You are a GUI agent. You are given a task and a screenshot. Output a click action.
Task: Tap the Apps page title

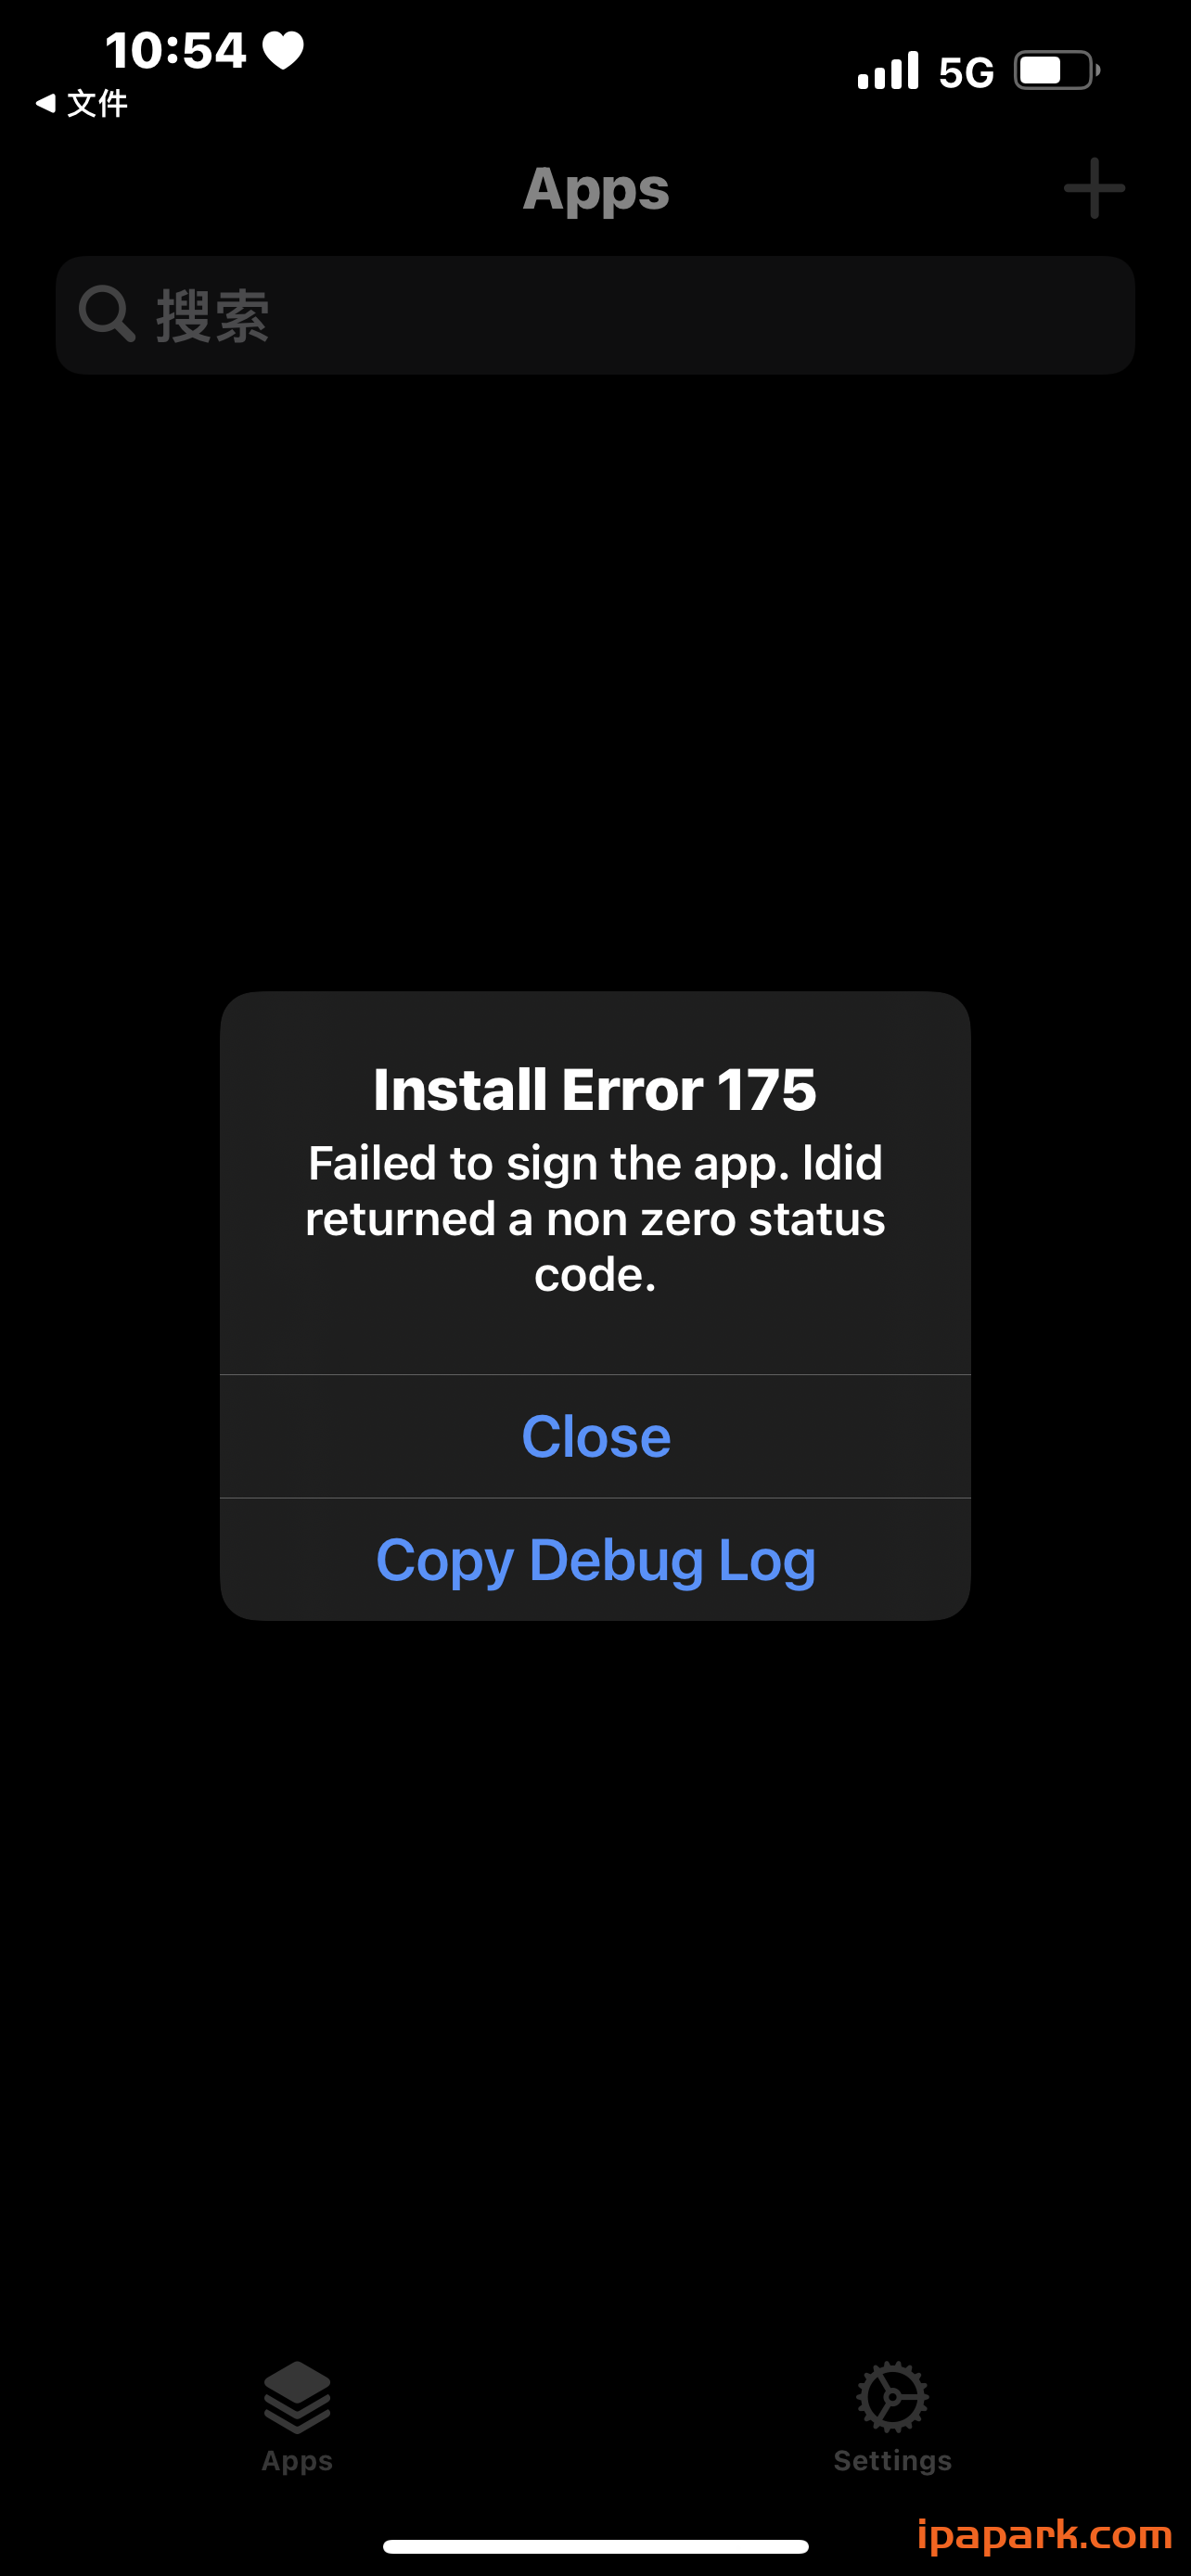pos(596,189)
